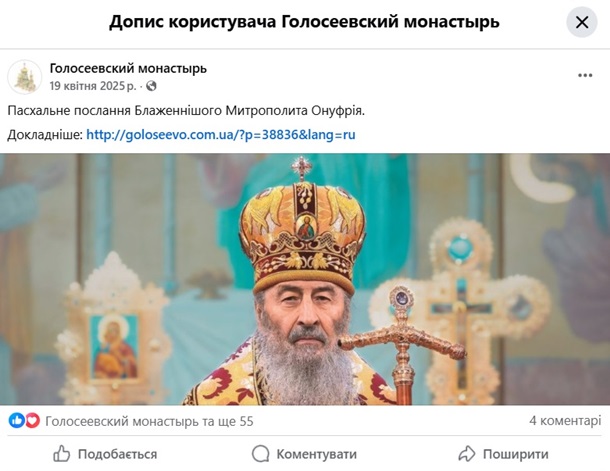Image resolution: width=610 pixels, height=471 pixels.
Task: Click the 19 квітня 2025 timestamp
Action: click(x=93, y=86)
